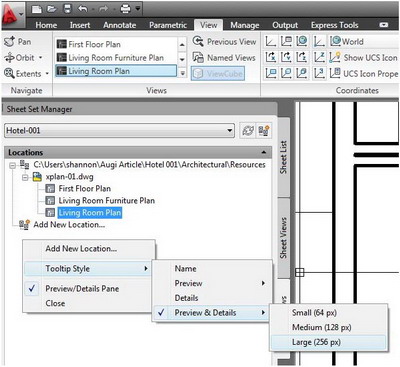The image size is (400, 367).
Task: Open the Sheet List side tab
Action: tap(283, 157)
